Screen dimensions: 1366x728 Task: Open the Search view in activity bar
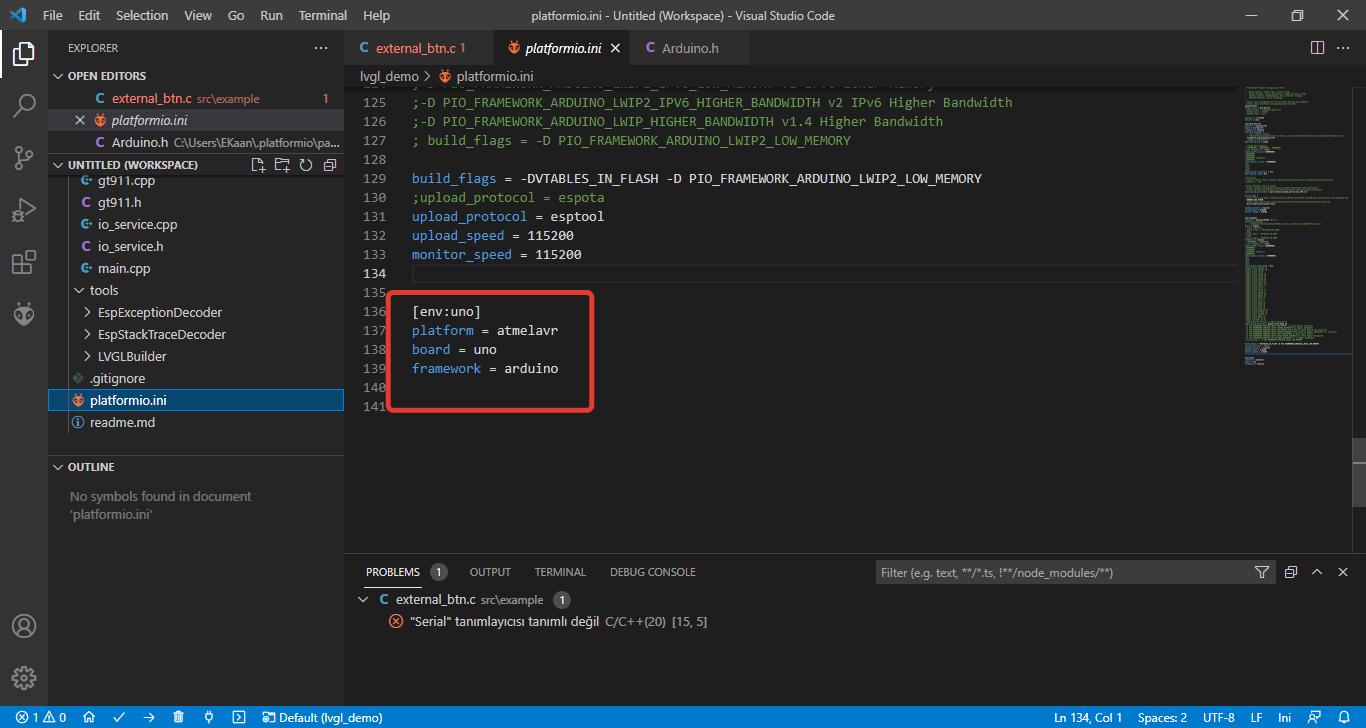click(x=24, y=105)
